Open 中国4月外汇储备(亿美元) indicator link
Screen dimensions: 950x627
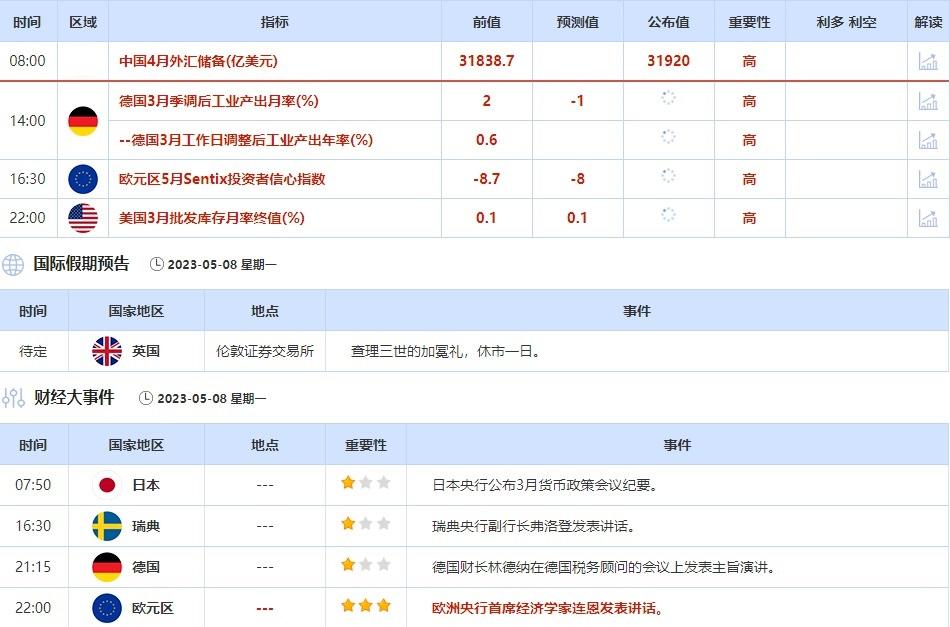(198, 61)
